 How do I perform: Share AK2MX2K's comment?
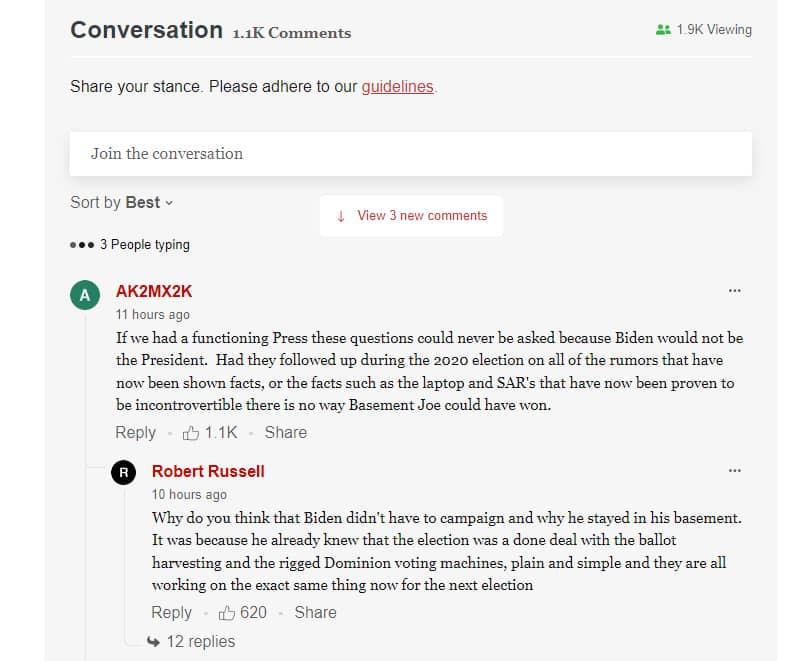click(286, 433)
